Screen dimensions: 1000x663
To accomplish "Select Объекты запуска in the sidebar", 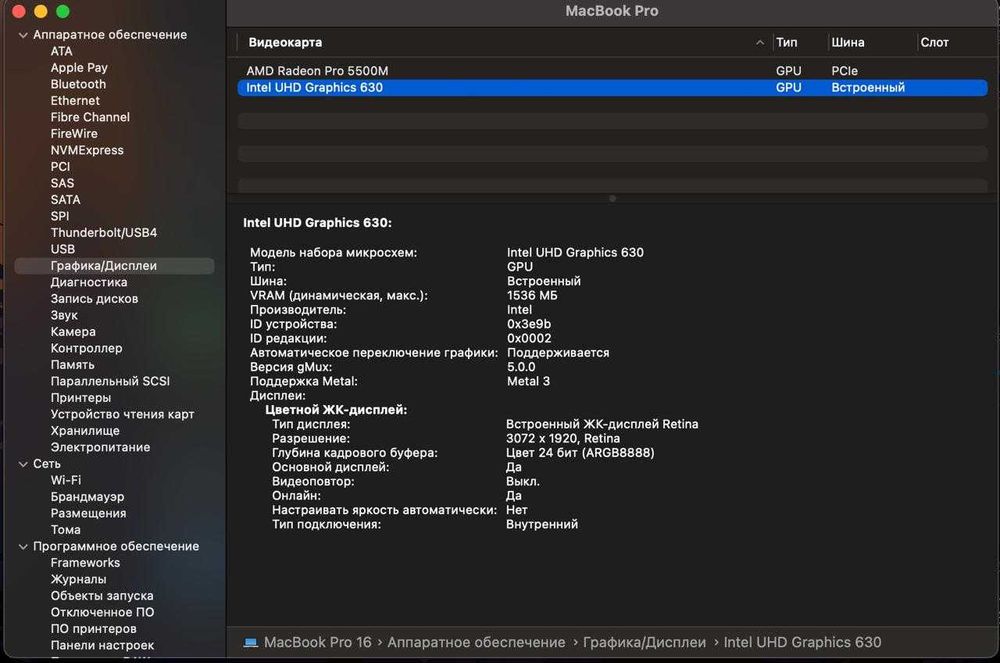I will 102,596.
